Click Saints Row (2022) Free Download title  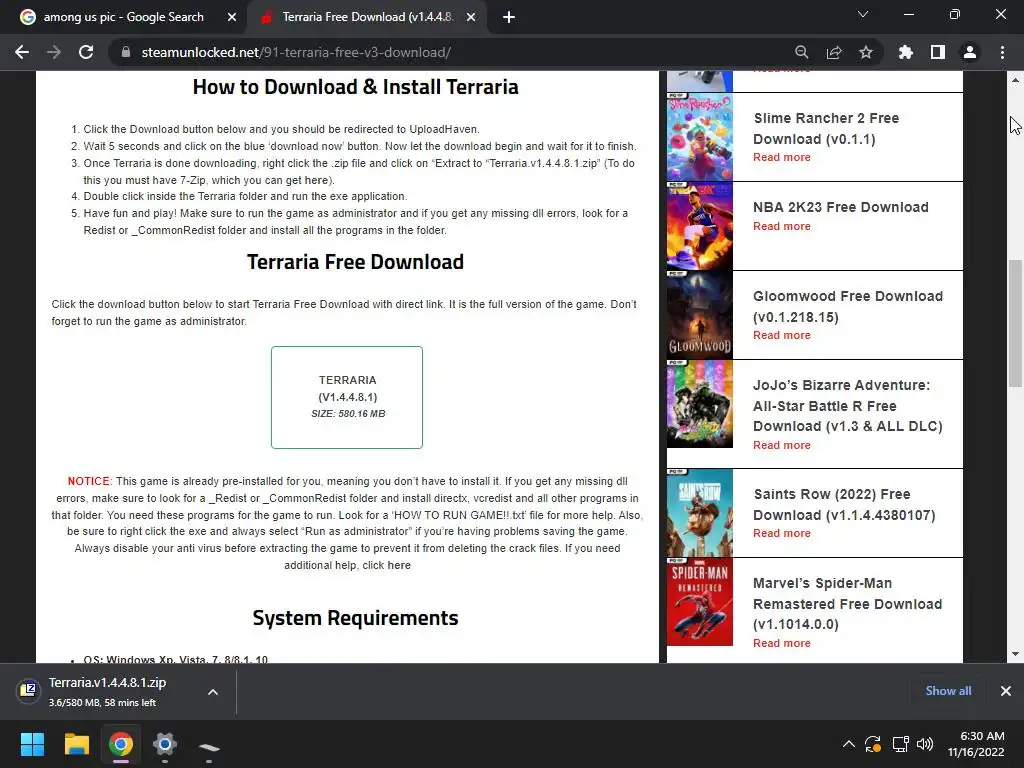844,505
